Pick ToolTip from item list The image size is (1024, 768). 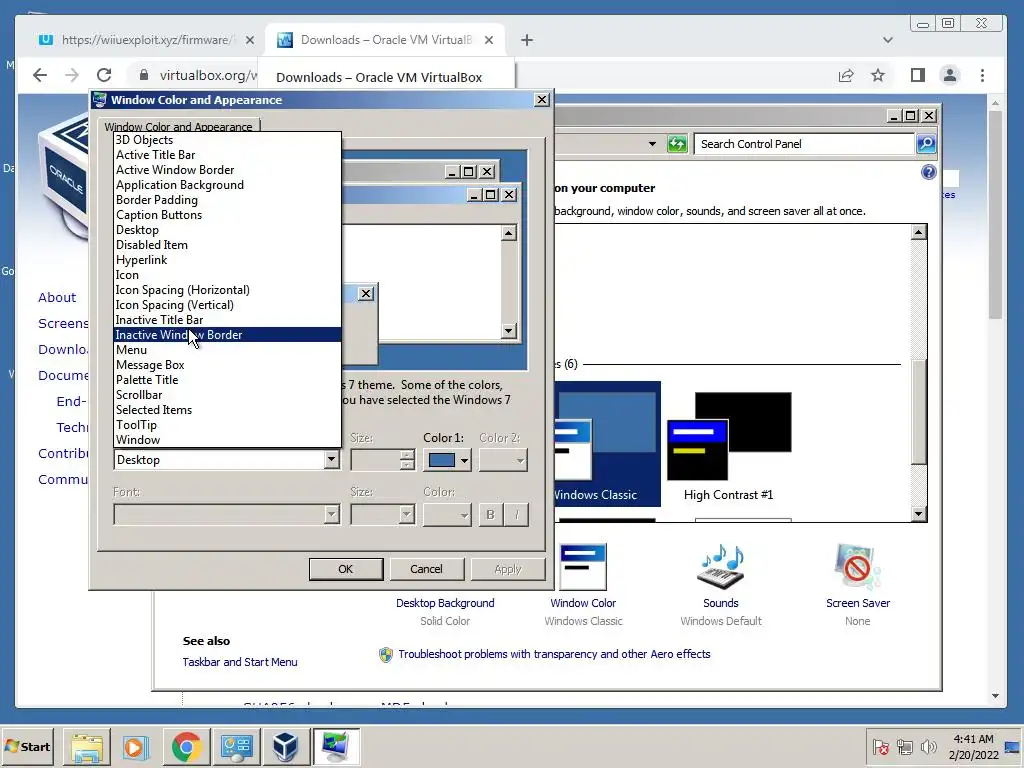point(227,425)
